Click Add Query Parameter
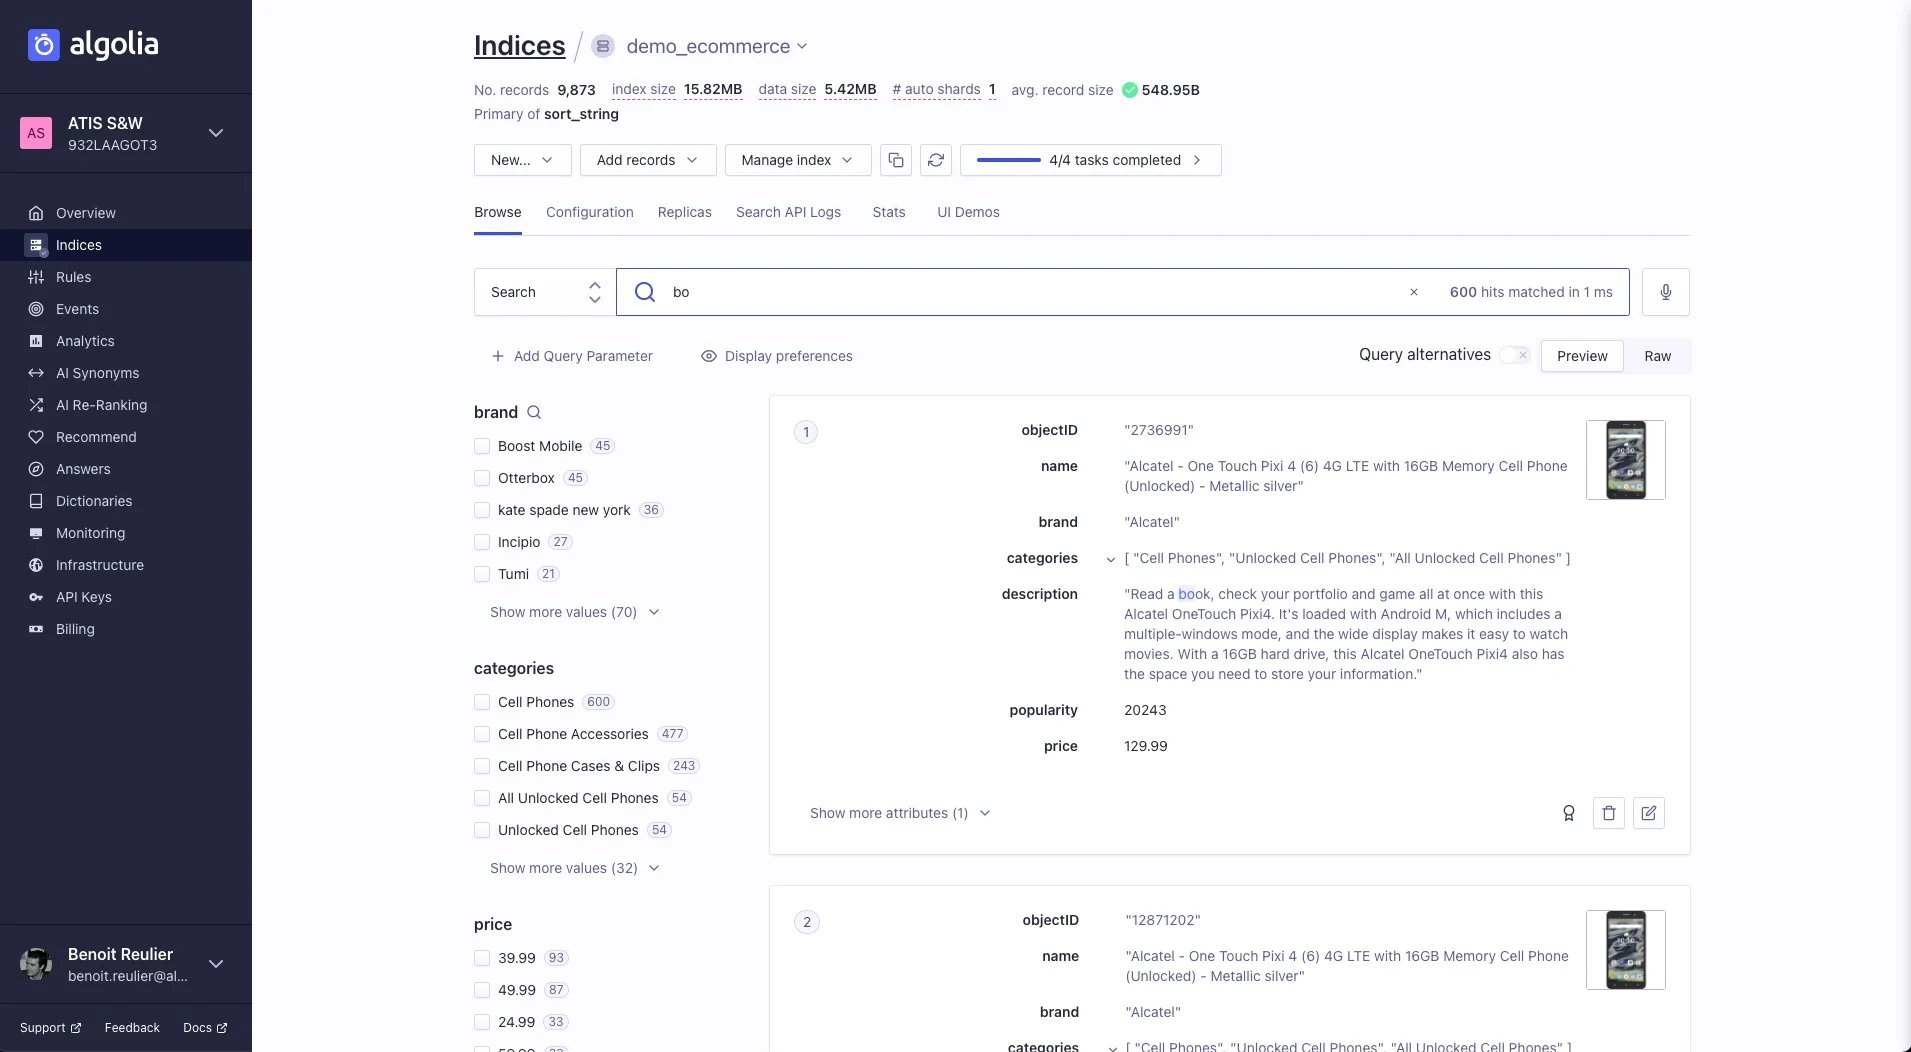Image resolution: width=1911 pixels, height=1052 pixels. point(571,356)
